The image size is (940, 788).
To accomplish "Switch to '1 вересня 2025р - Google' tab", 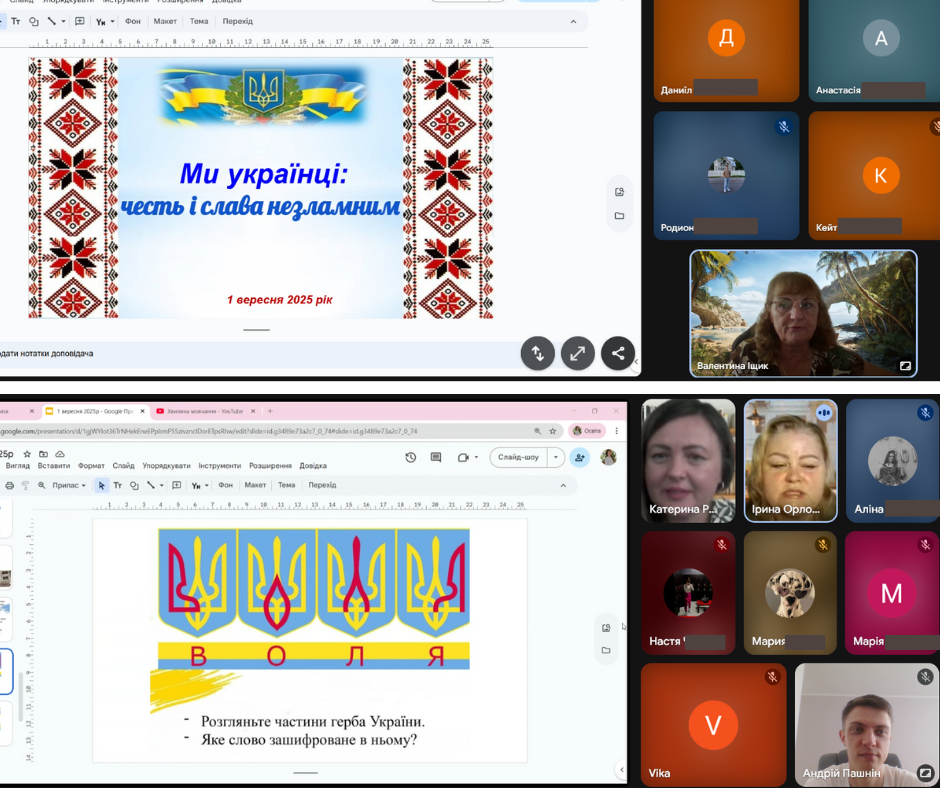I will coord(95,411).
